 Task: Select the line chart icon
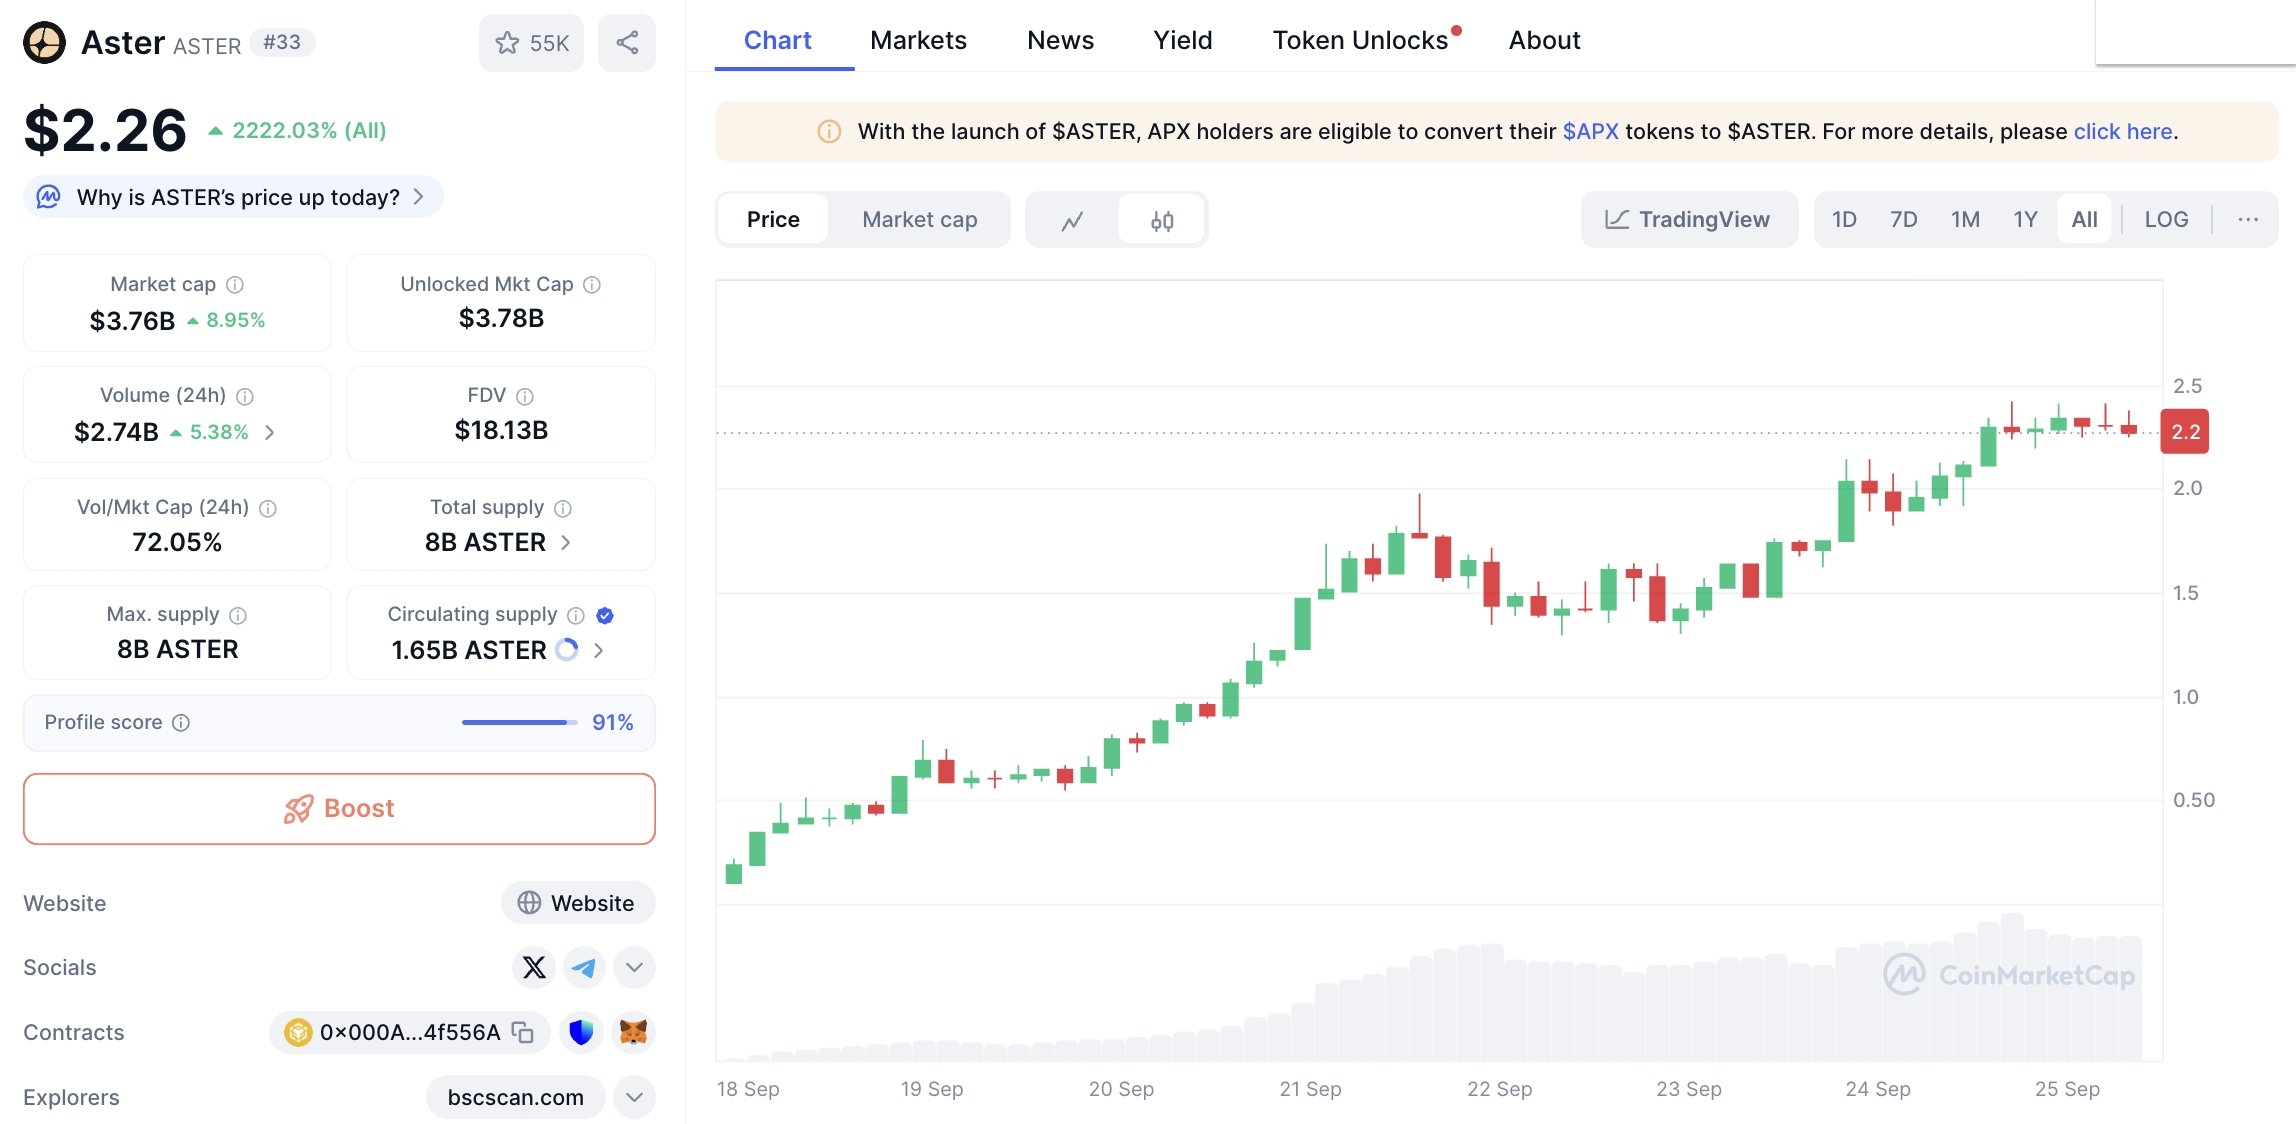1072,220
